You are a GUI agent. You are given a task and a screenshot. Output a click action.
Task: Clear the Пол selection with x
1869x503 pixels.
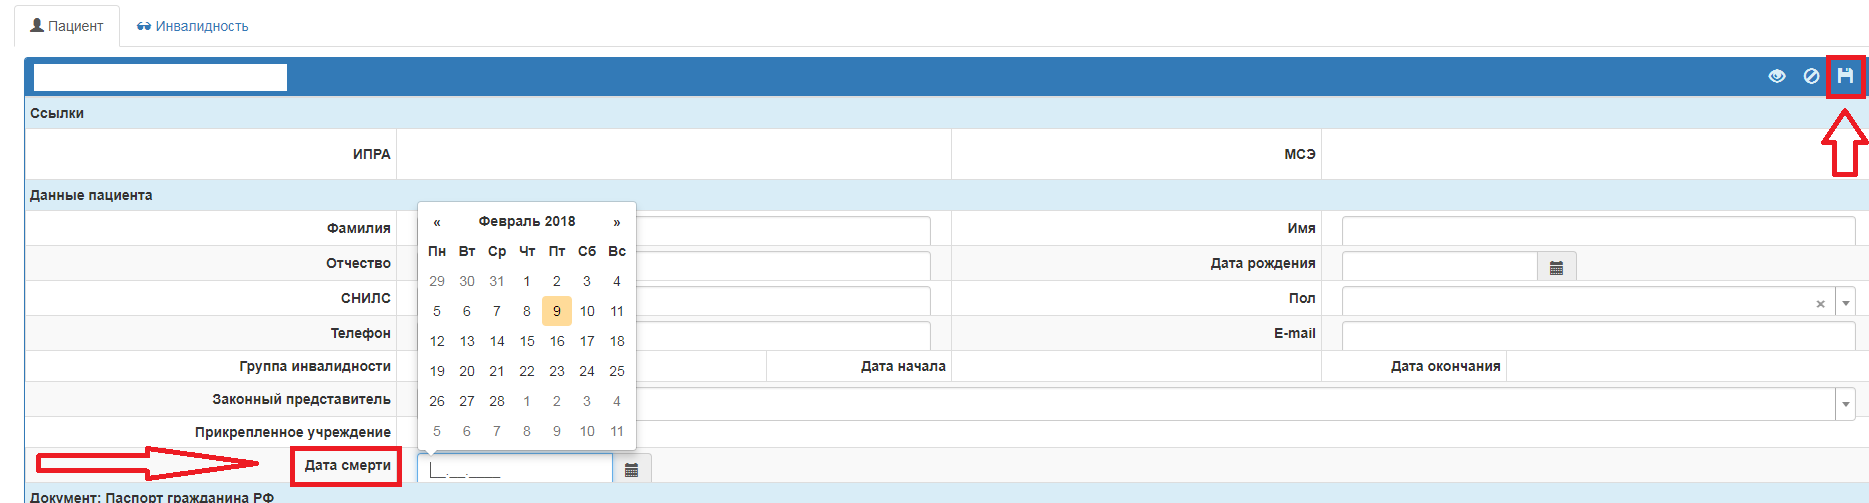click(1820, 304)
